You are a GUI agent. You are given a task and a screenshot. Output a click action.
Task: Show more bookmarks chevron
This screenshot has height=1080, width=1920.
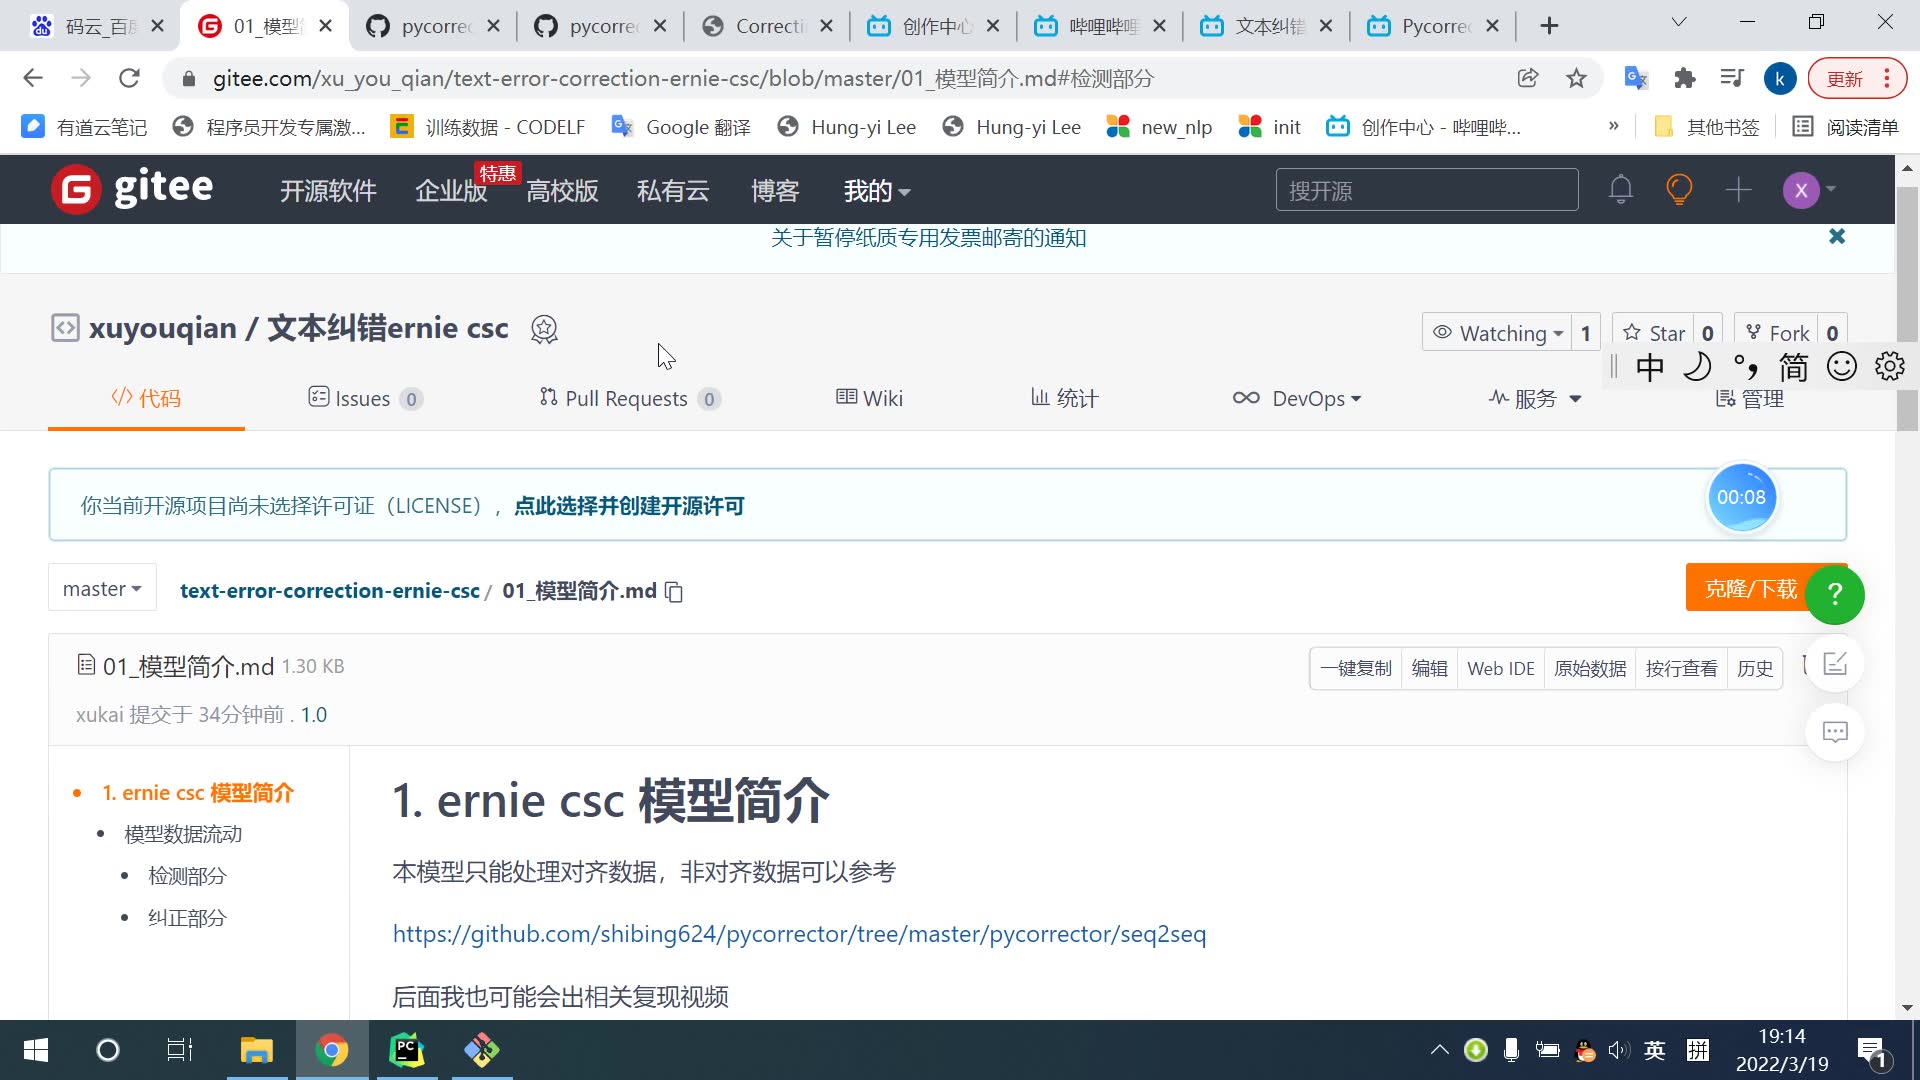click(x=1613, y=126)
